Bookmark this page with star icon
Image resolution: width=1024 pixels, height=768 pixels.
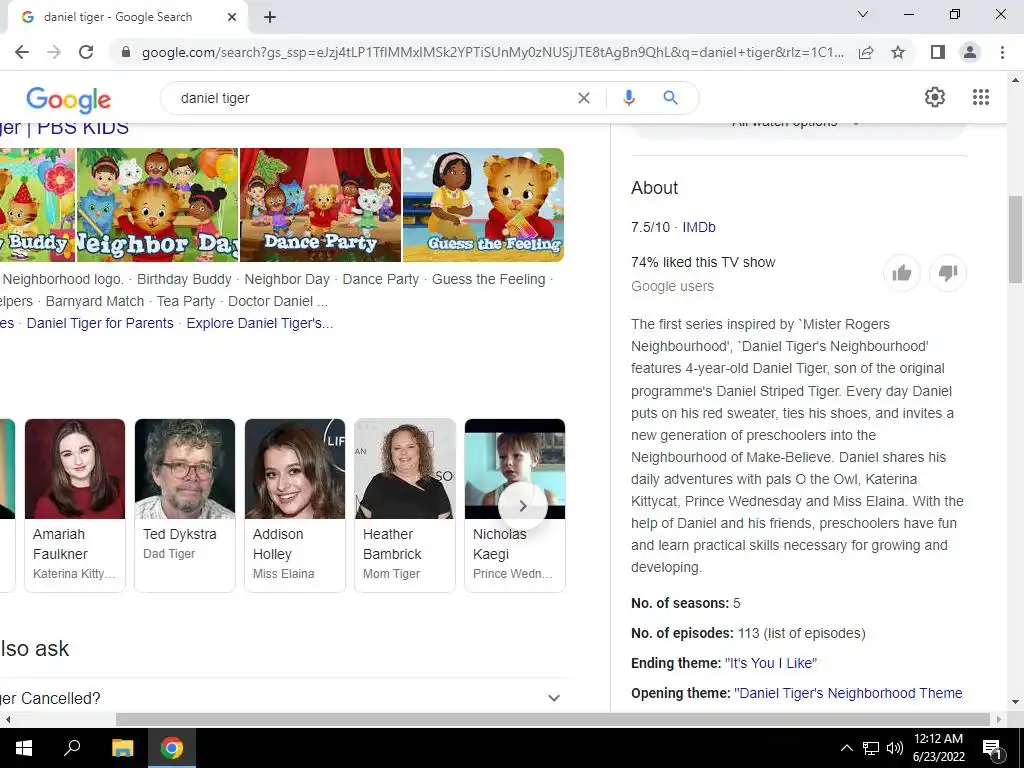coord(898,52)
